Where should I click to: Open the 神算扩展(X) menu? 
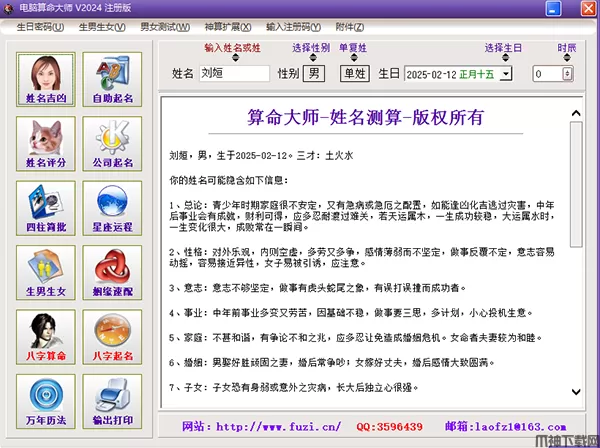click(x=228, y=27)
